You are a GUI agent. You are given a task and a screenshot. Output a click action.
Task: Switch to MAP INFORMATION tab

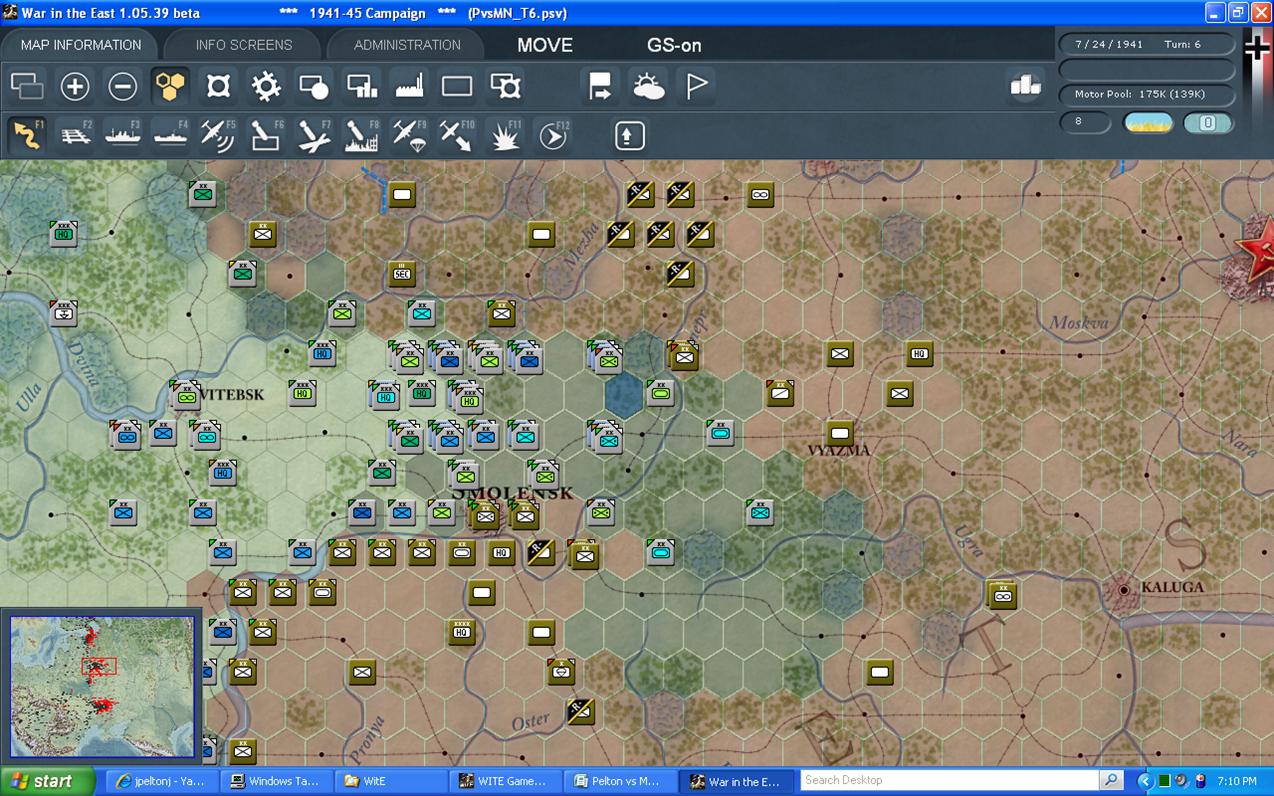pos(81,45)
